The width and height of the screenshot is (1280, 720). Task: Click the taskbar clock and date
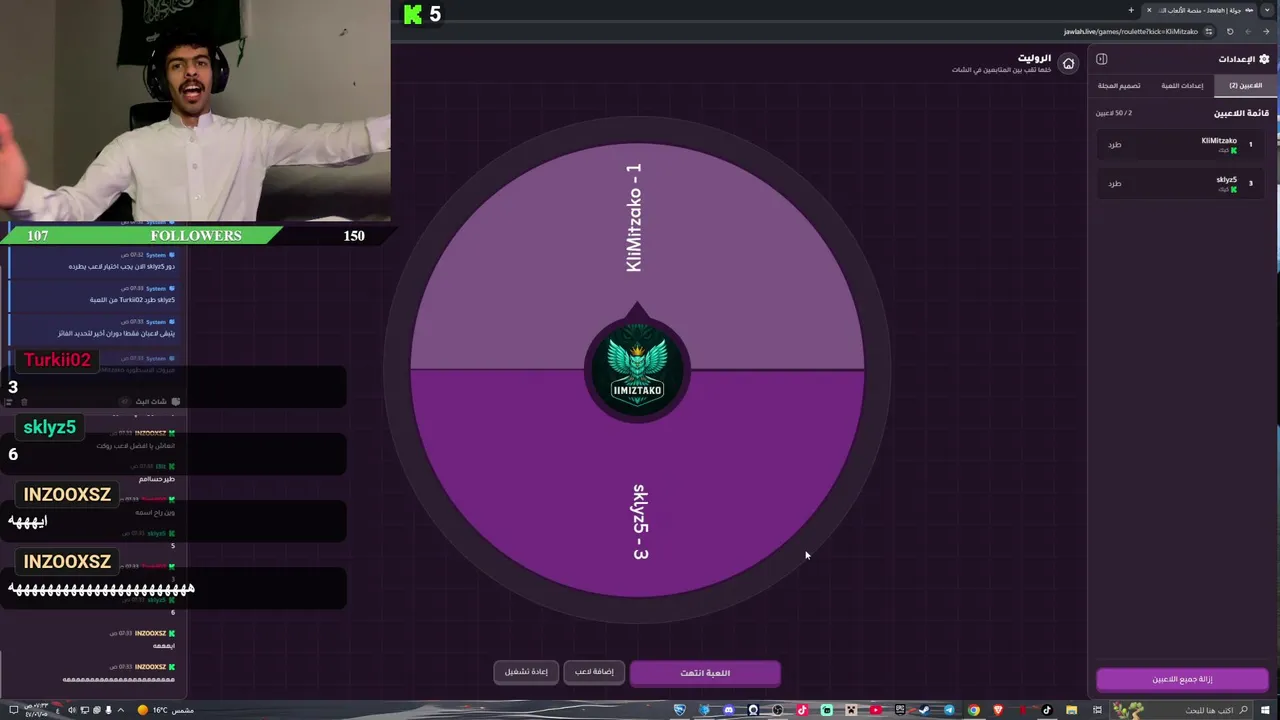pyautogui.click(x=36, y=710)
